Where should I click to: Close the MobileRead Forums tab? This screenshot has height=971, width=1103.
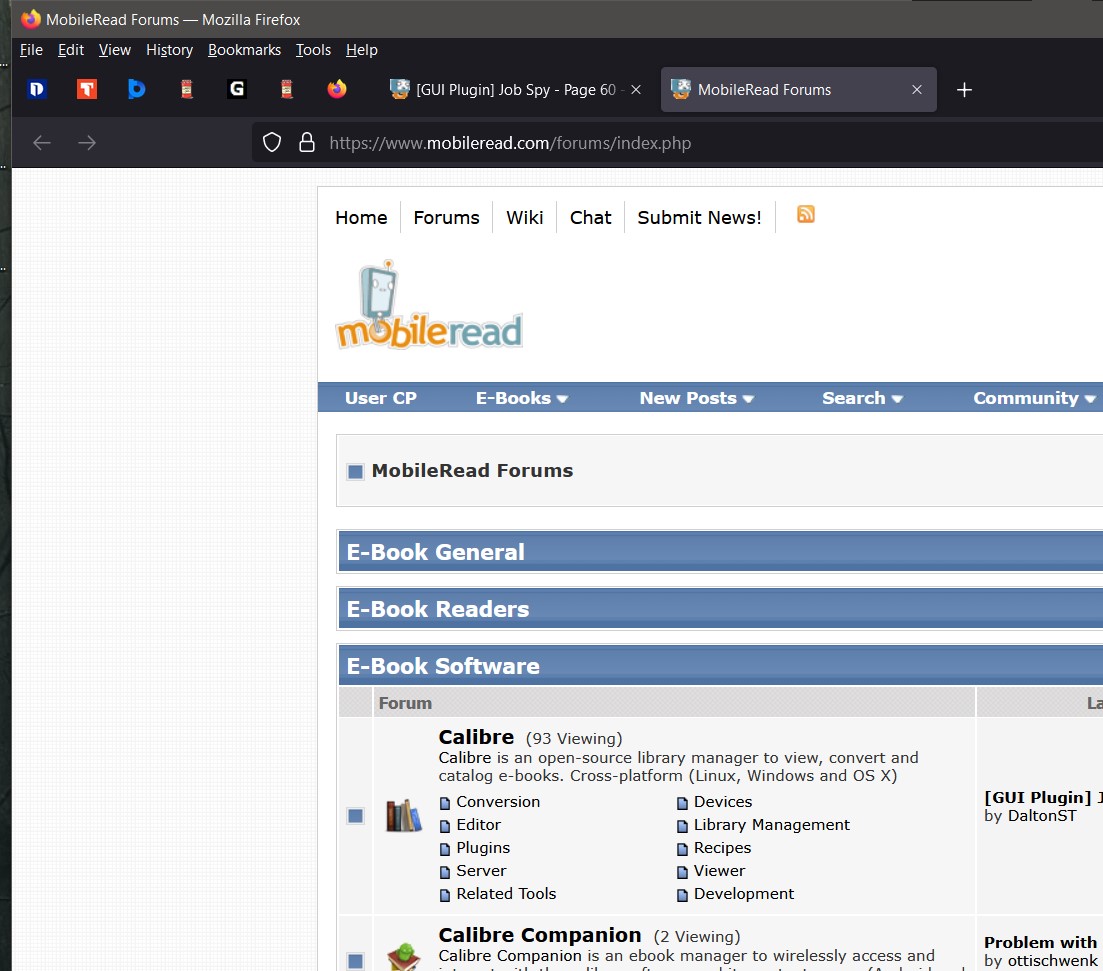917,89
